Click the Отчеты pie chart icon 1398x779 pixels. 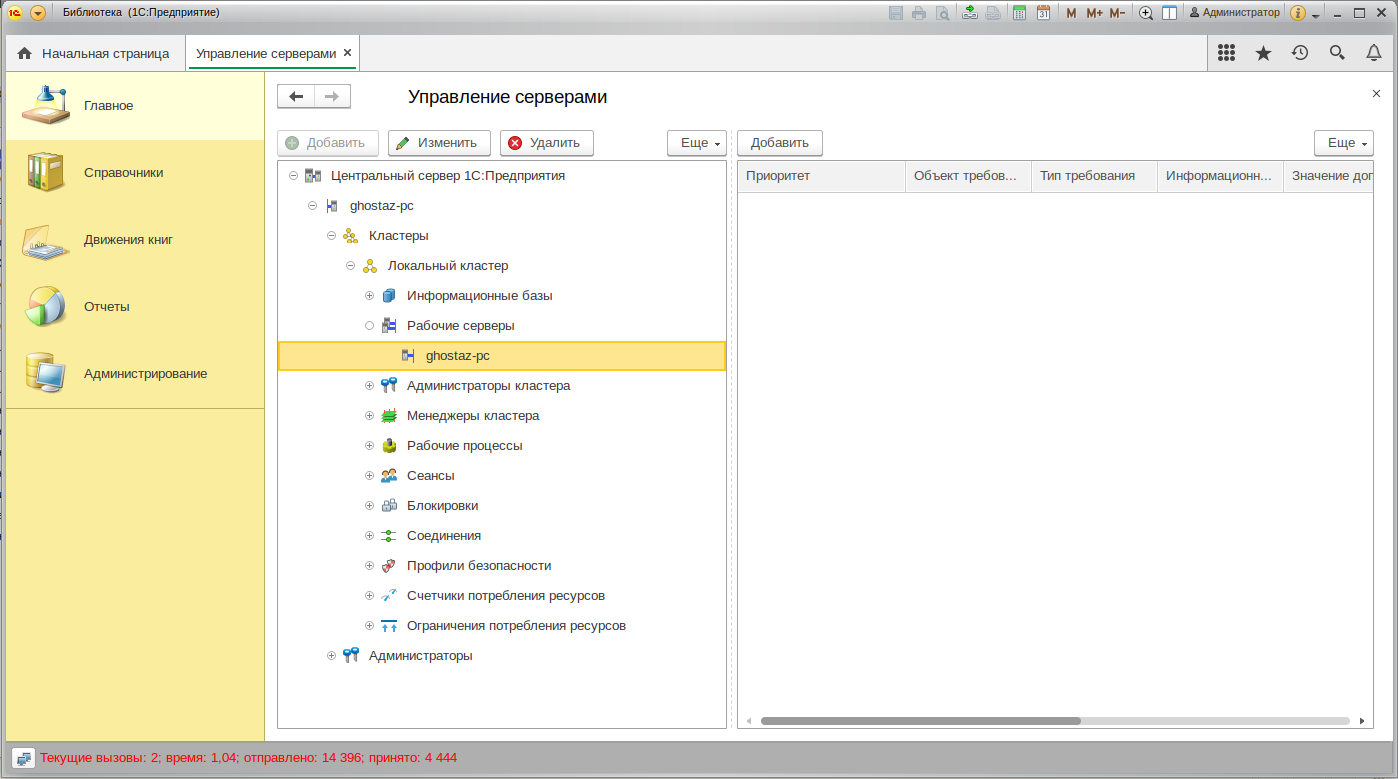point(45,306)
